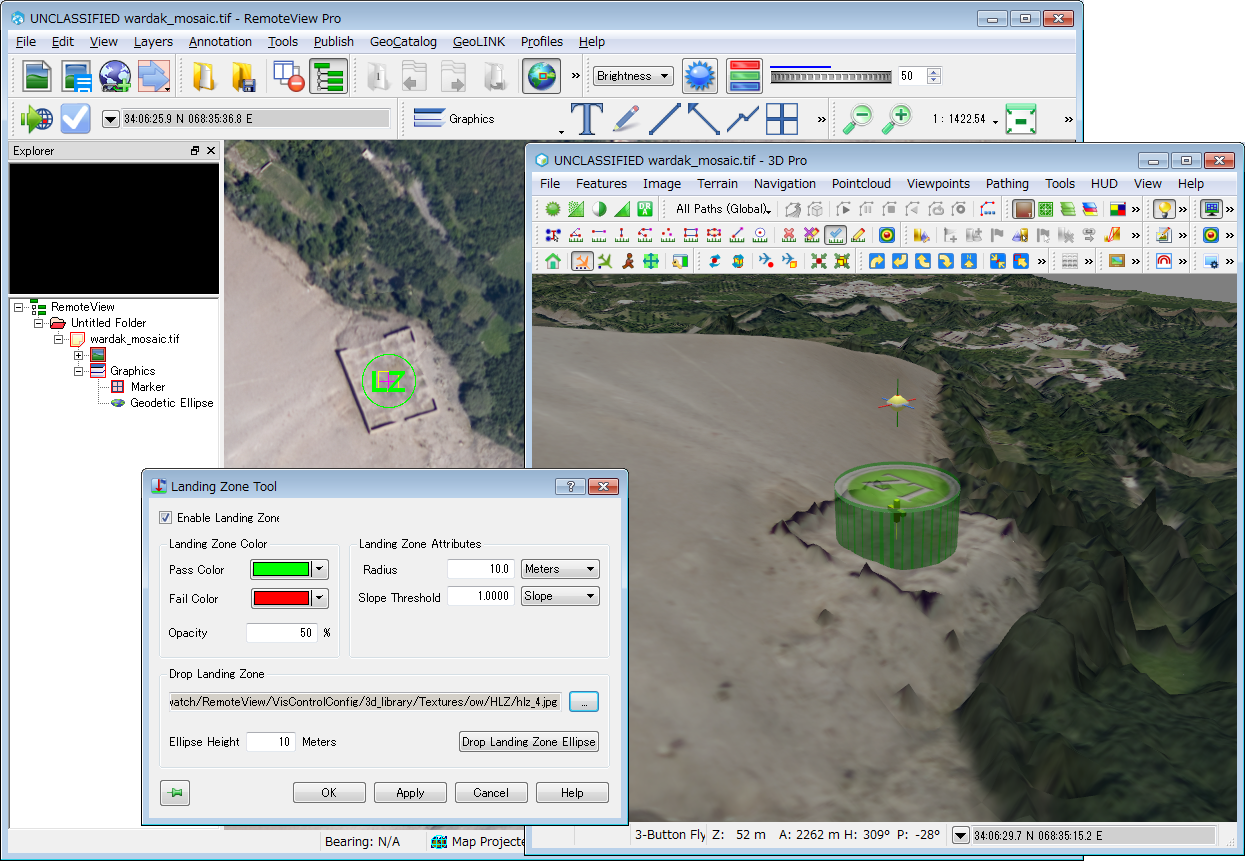Viewport: 1245px width, 861px height.
Task: Click the home icon in 3D Pro toolbar
Action: coord(552,261)
